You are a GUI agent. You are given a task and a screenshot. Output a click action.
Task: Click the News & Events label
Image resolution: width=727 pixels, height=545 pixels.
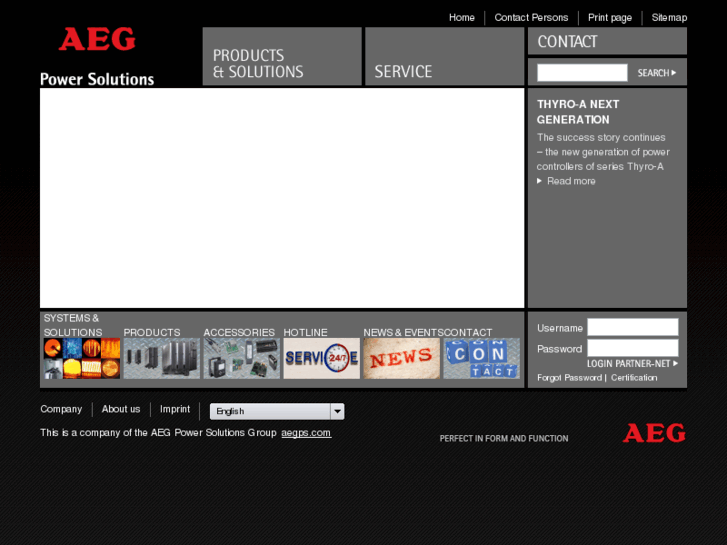point(403,333)
